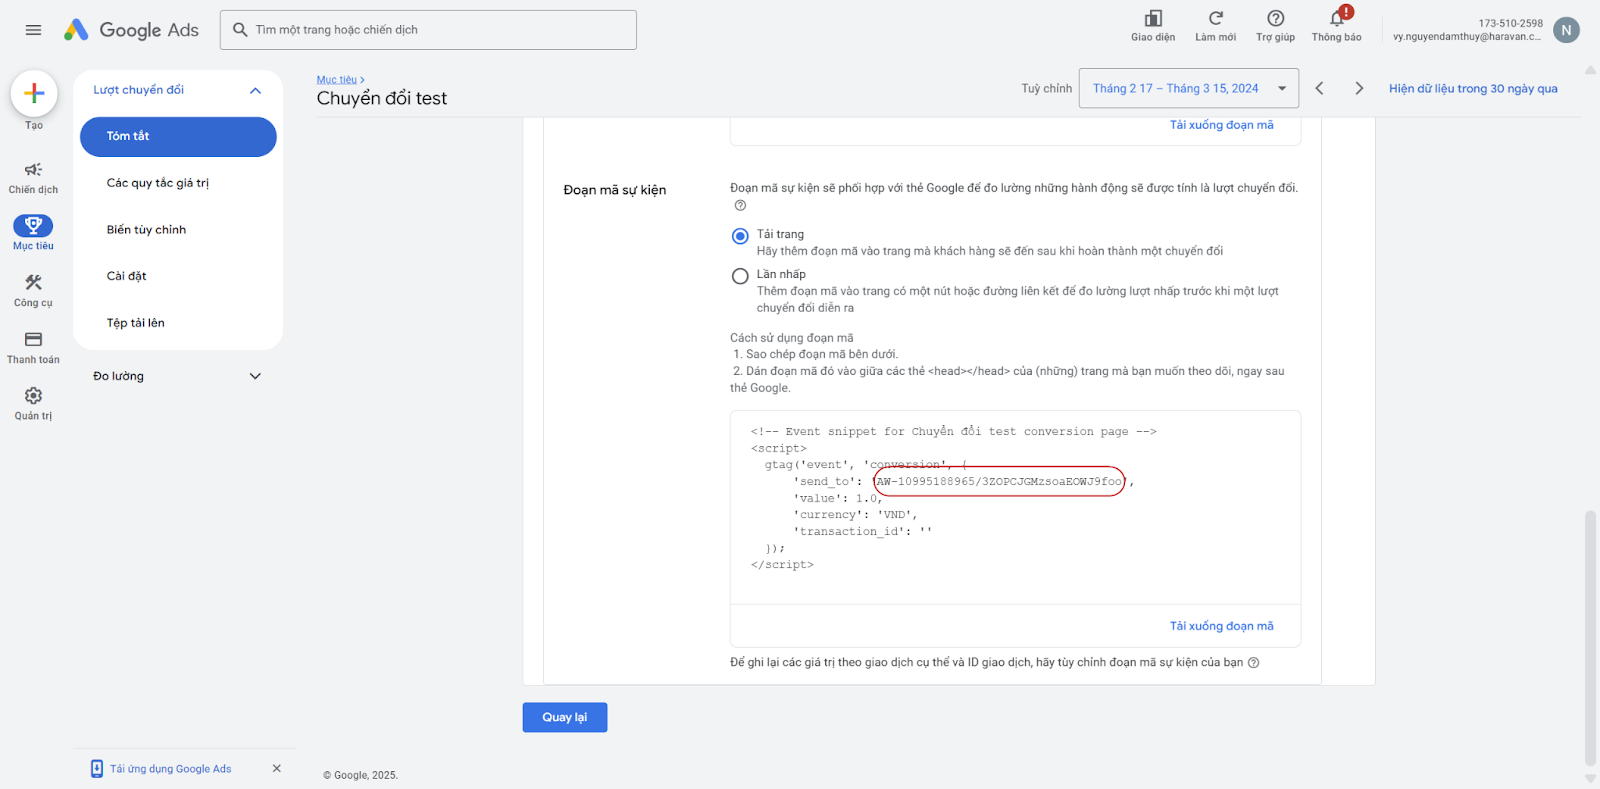1600x789 pixels.
Task: Open Thông báo notifications bell
Action: (1336, 19)
